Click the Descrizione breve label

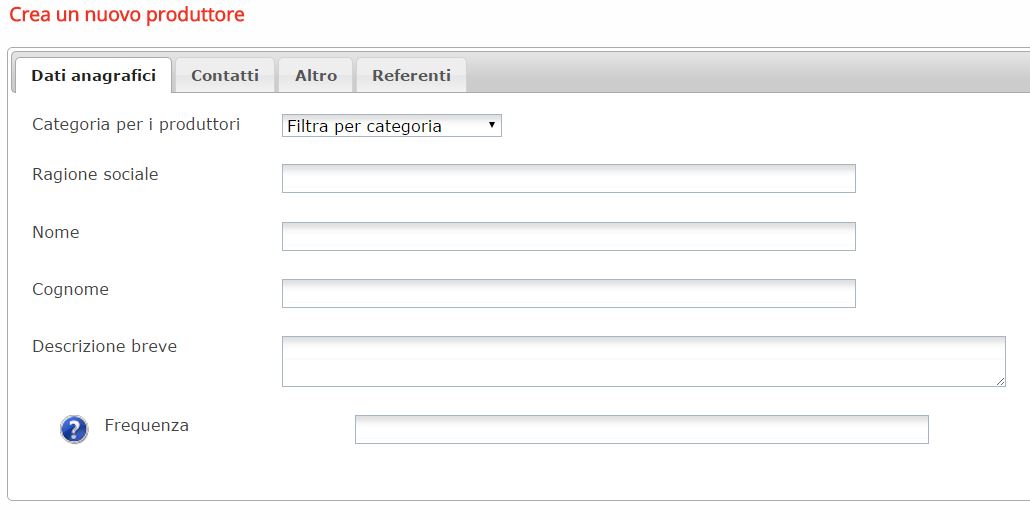click(x=104, y=347)
